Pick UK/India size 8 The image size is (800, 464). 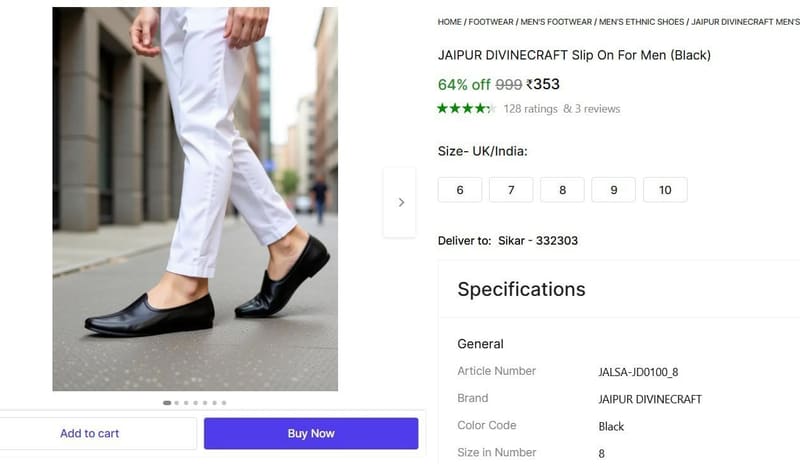562,190
